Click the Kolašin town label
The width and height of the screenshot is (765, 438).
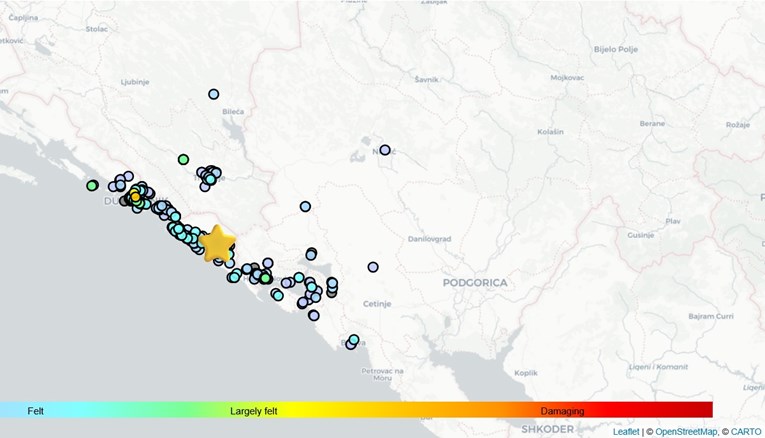coord(550,132)
